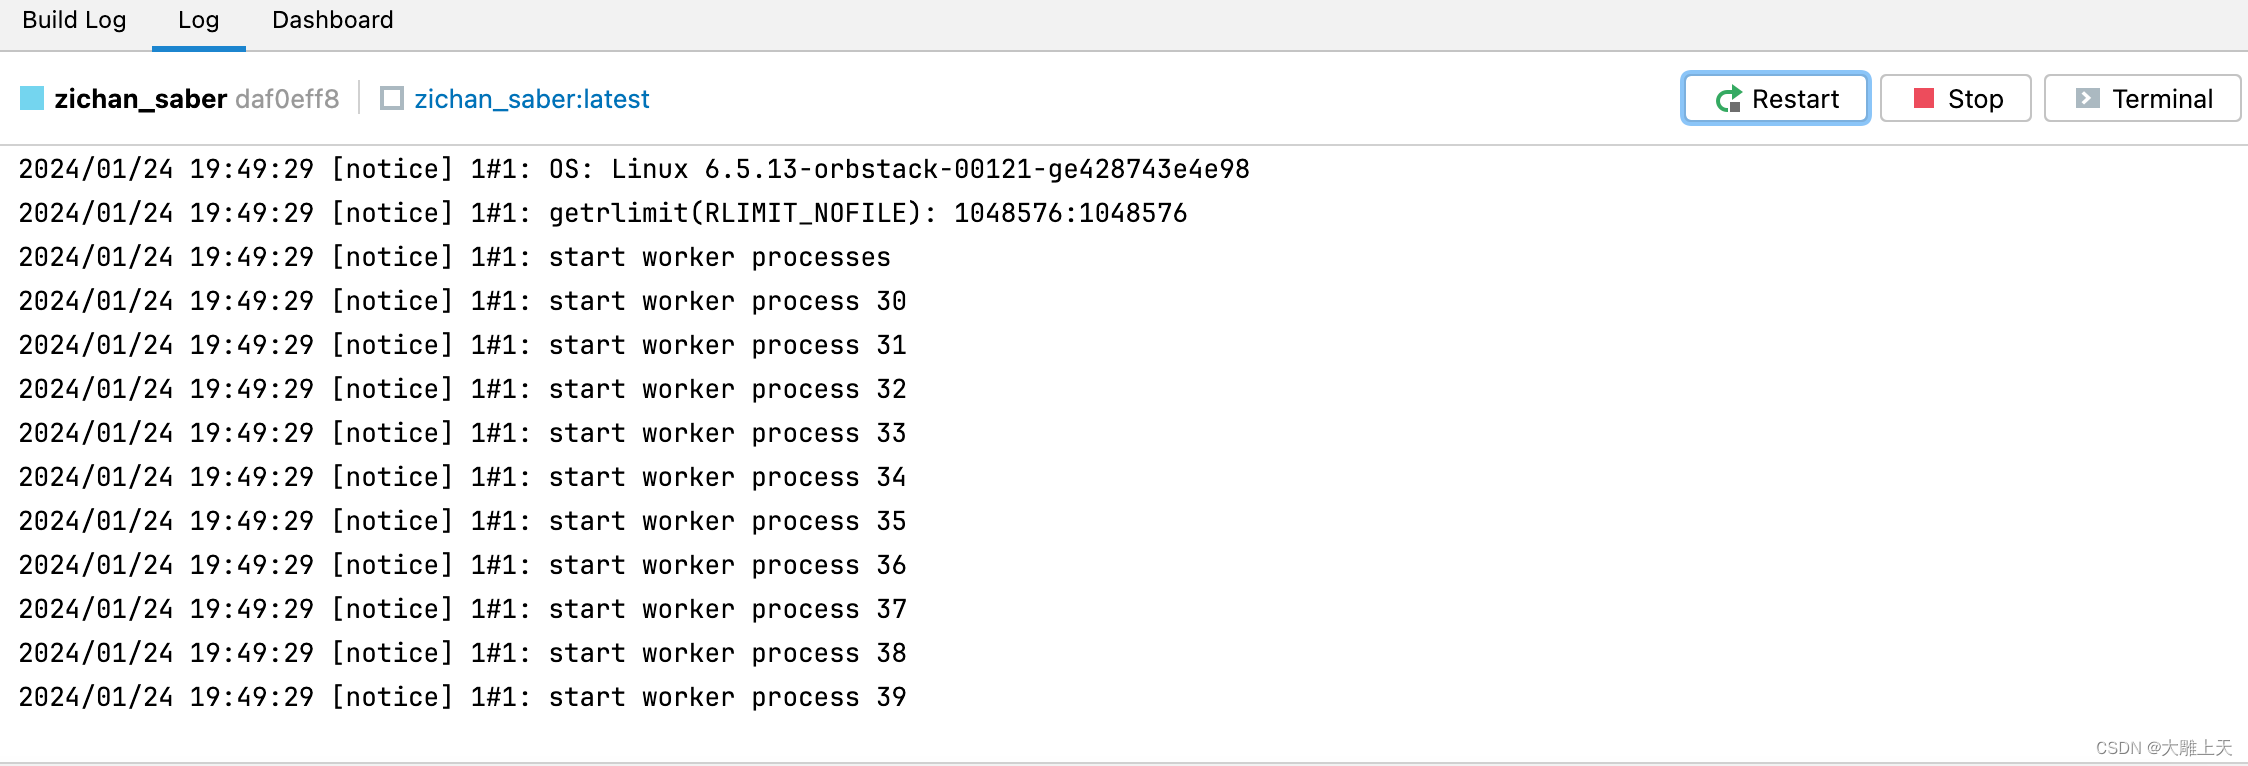Toggle container selection via the cyan indicator
This screenshot has height=766, width=2248.
coord(33,98)
